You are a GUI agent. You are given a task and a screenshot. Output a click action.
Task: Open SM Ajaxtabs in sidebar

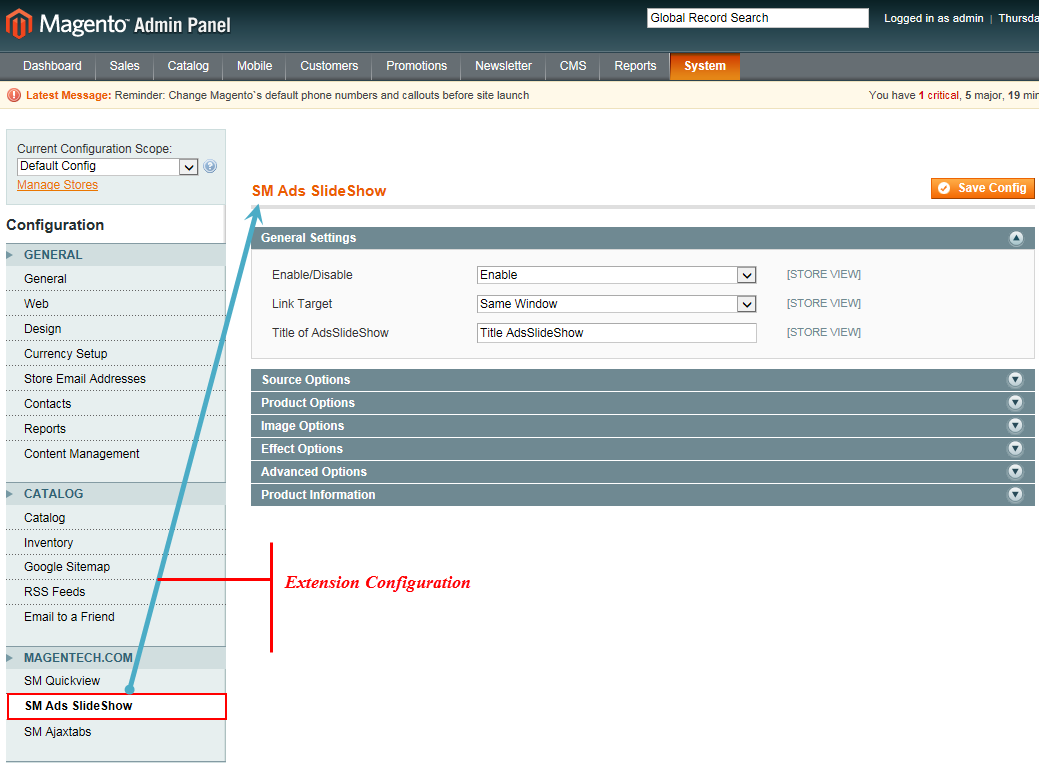[115, 732]
